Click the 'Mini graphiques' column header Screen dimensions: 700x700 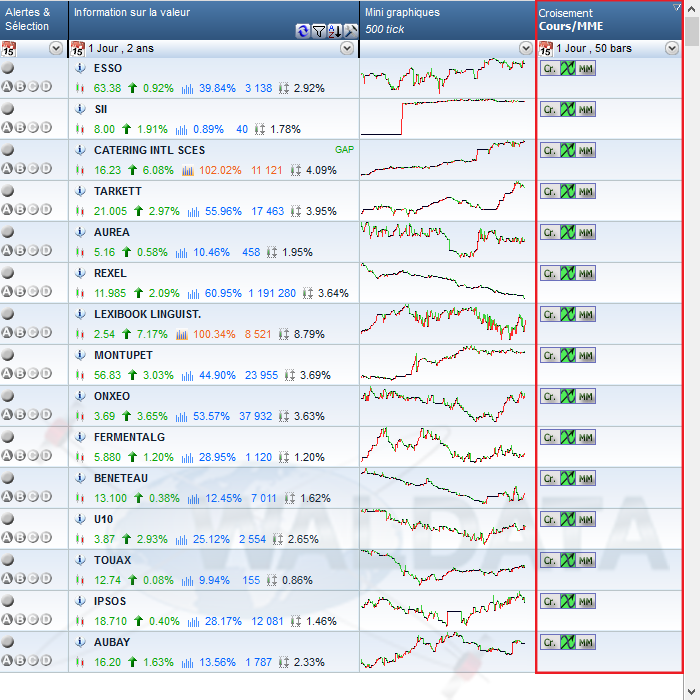447,20
